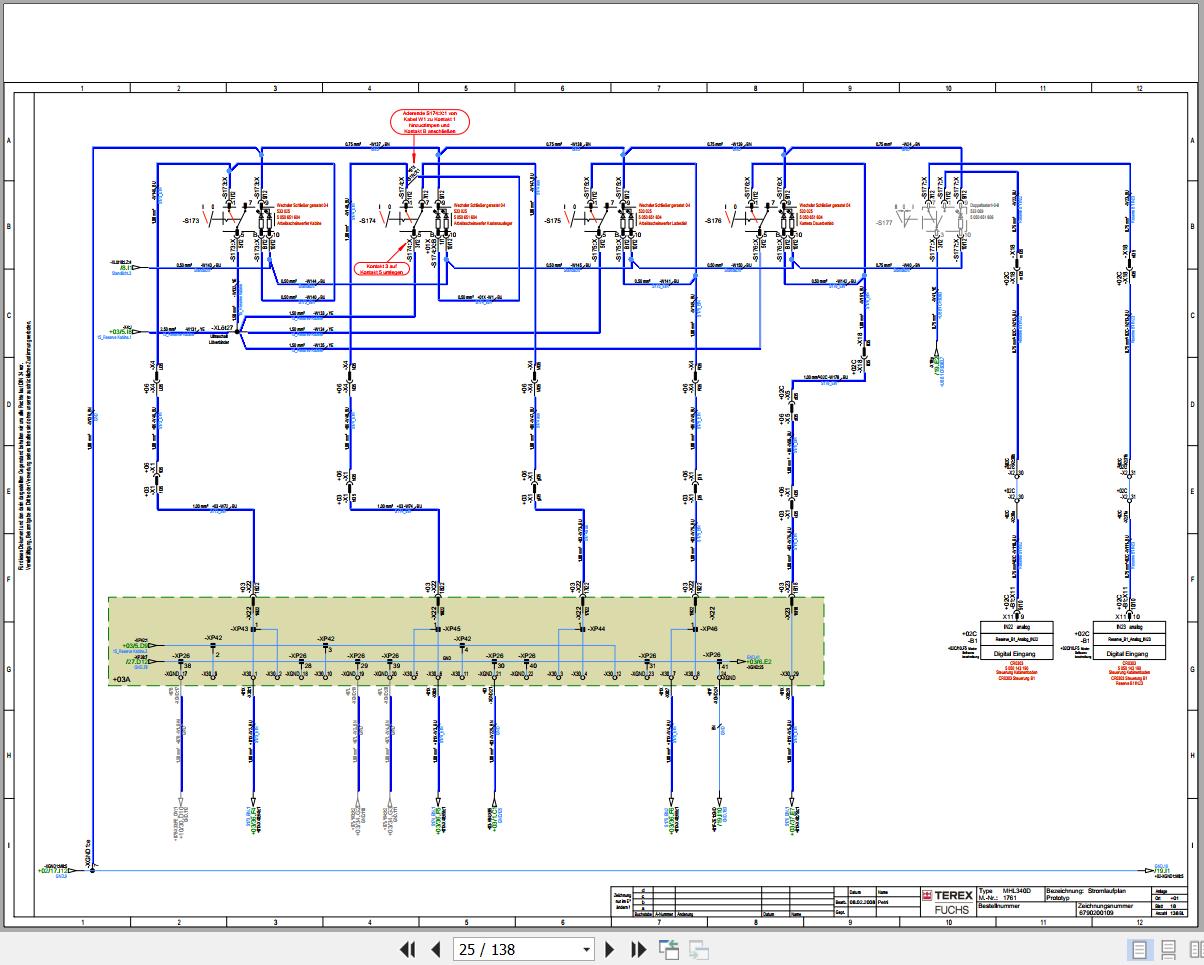
Task: Switch to two-page view
Action: coord(1196,949)
